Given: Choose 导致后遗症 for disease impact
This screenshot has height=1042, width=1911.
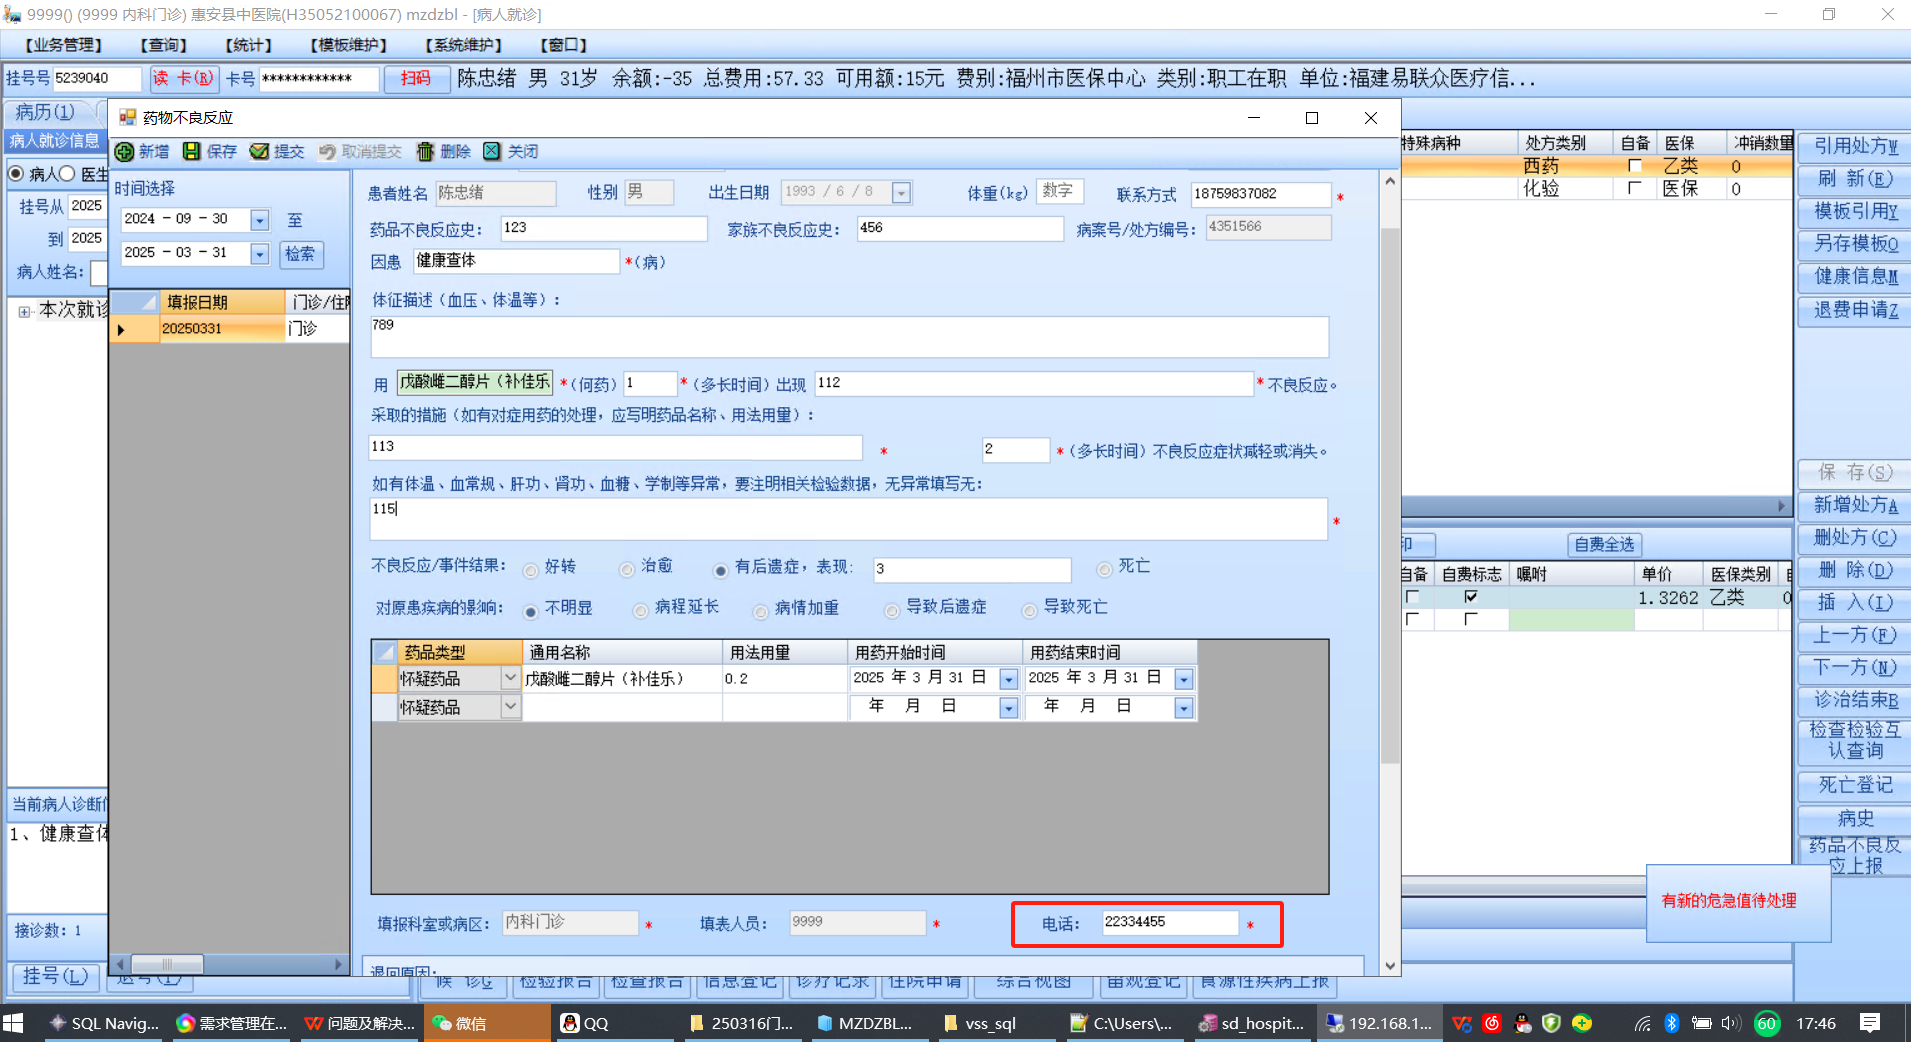Looking at the screenshot, I should click(x=891, y=611).
